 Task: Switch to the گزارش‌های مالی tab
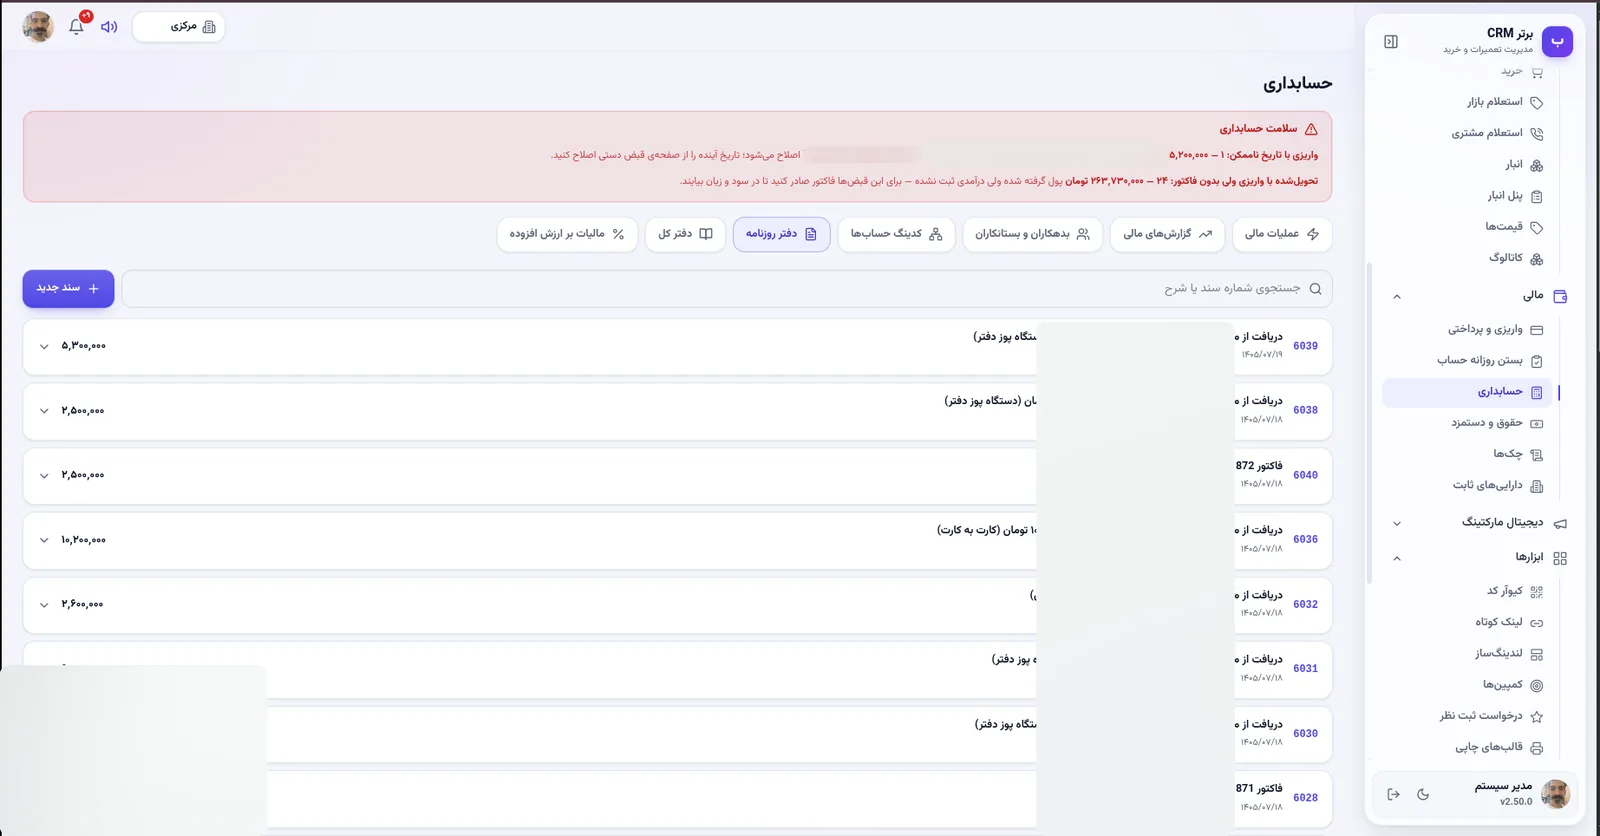(x=1167, y=234)
